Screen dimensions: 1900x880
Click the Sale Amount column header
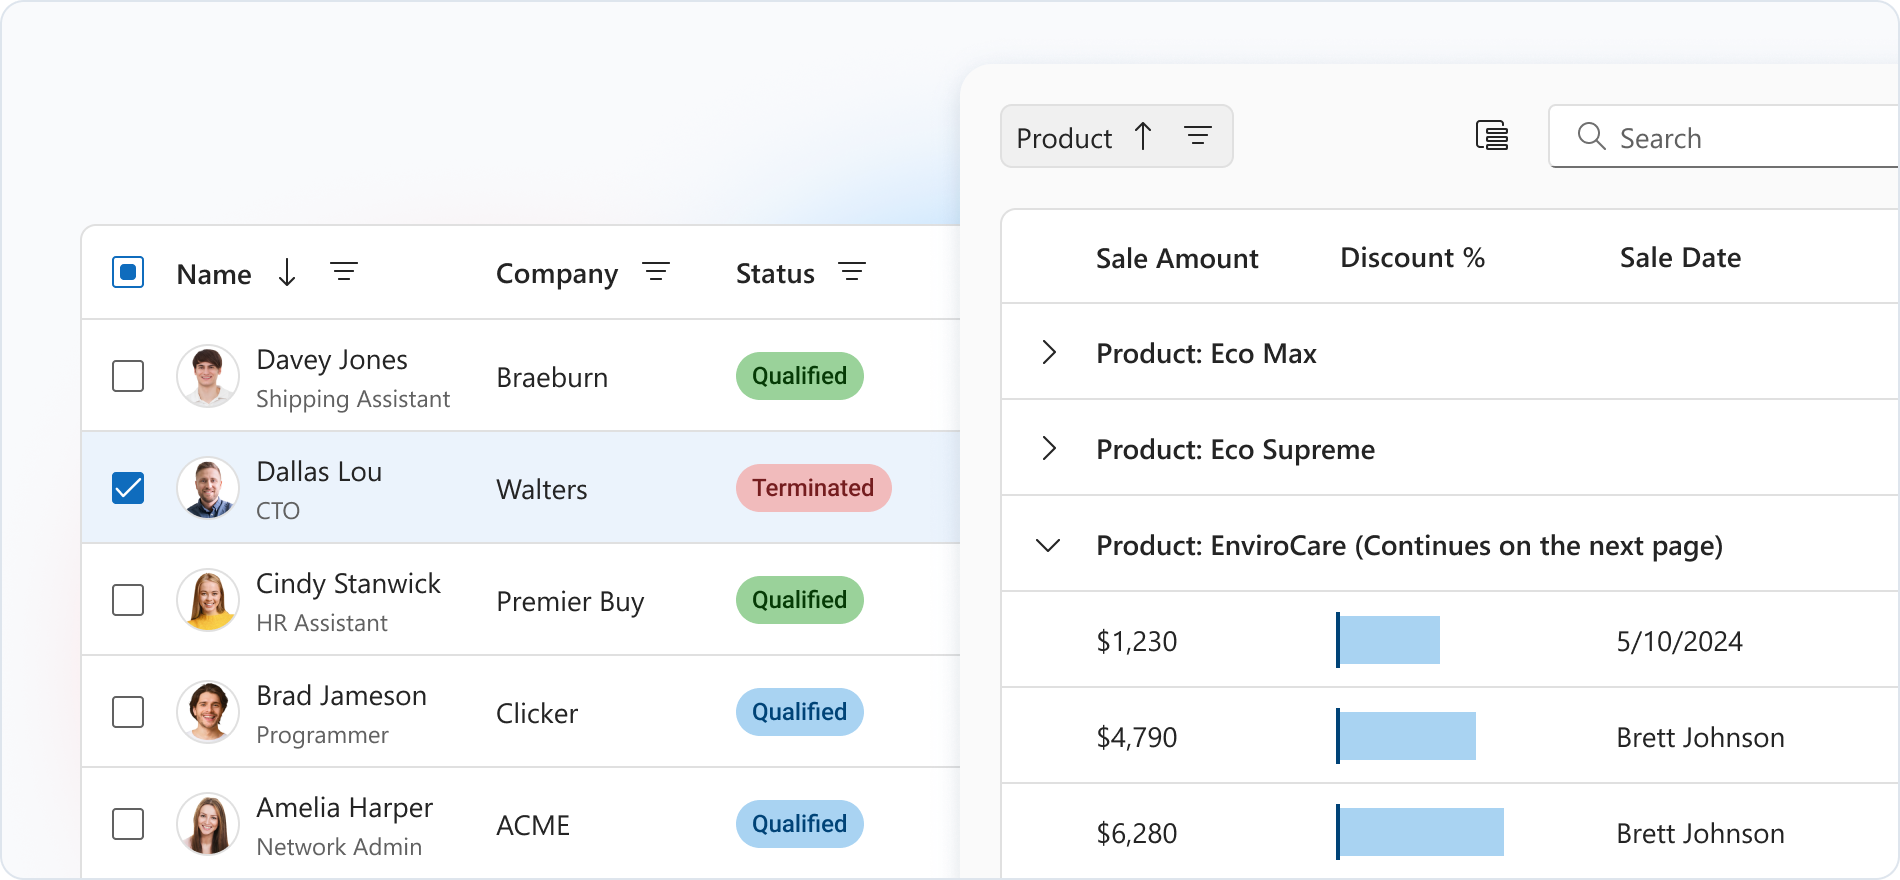tap(1176, 258)
